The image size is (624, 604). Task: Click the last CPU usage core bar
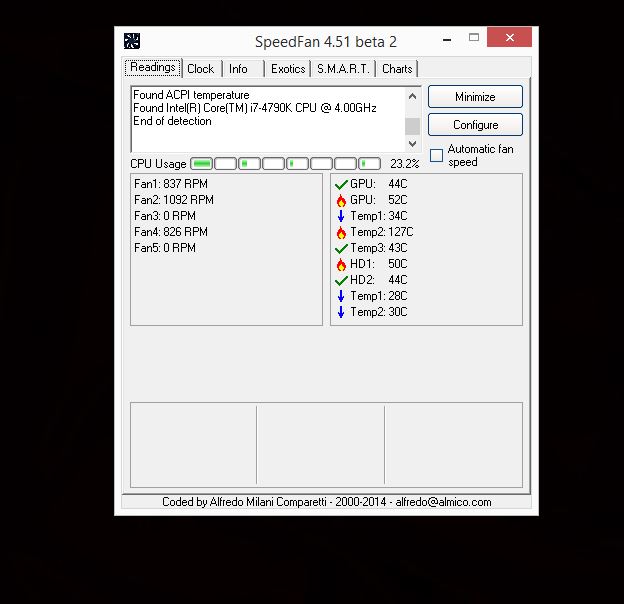pyautogui.click(x=369, y=164)
